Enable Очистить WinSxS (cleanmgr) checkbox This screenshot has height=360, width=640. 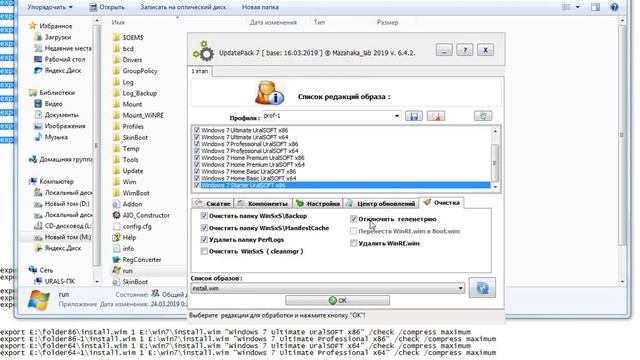pyautogui.click(x=204, y=251)
